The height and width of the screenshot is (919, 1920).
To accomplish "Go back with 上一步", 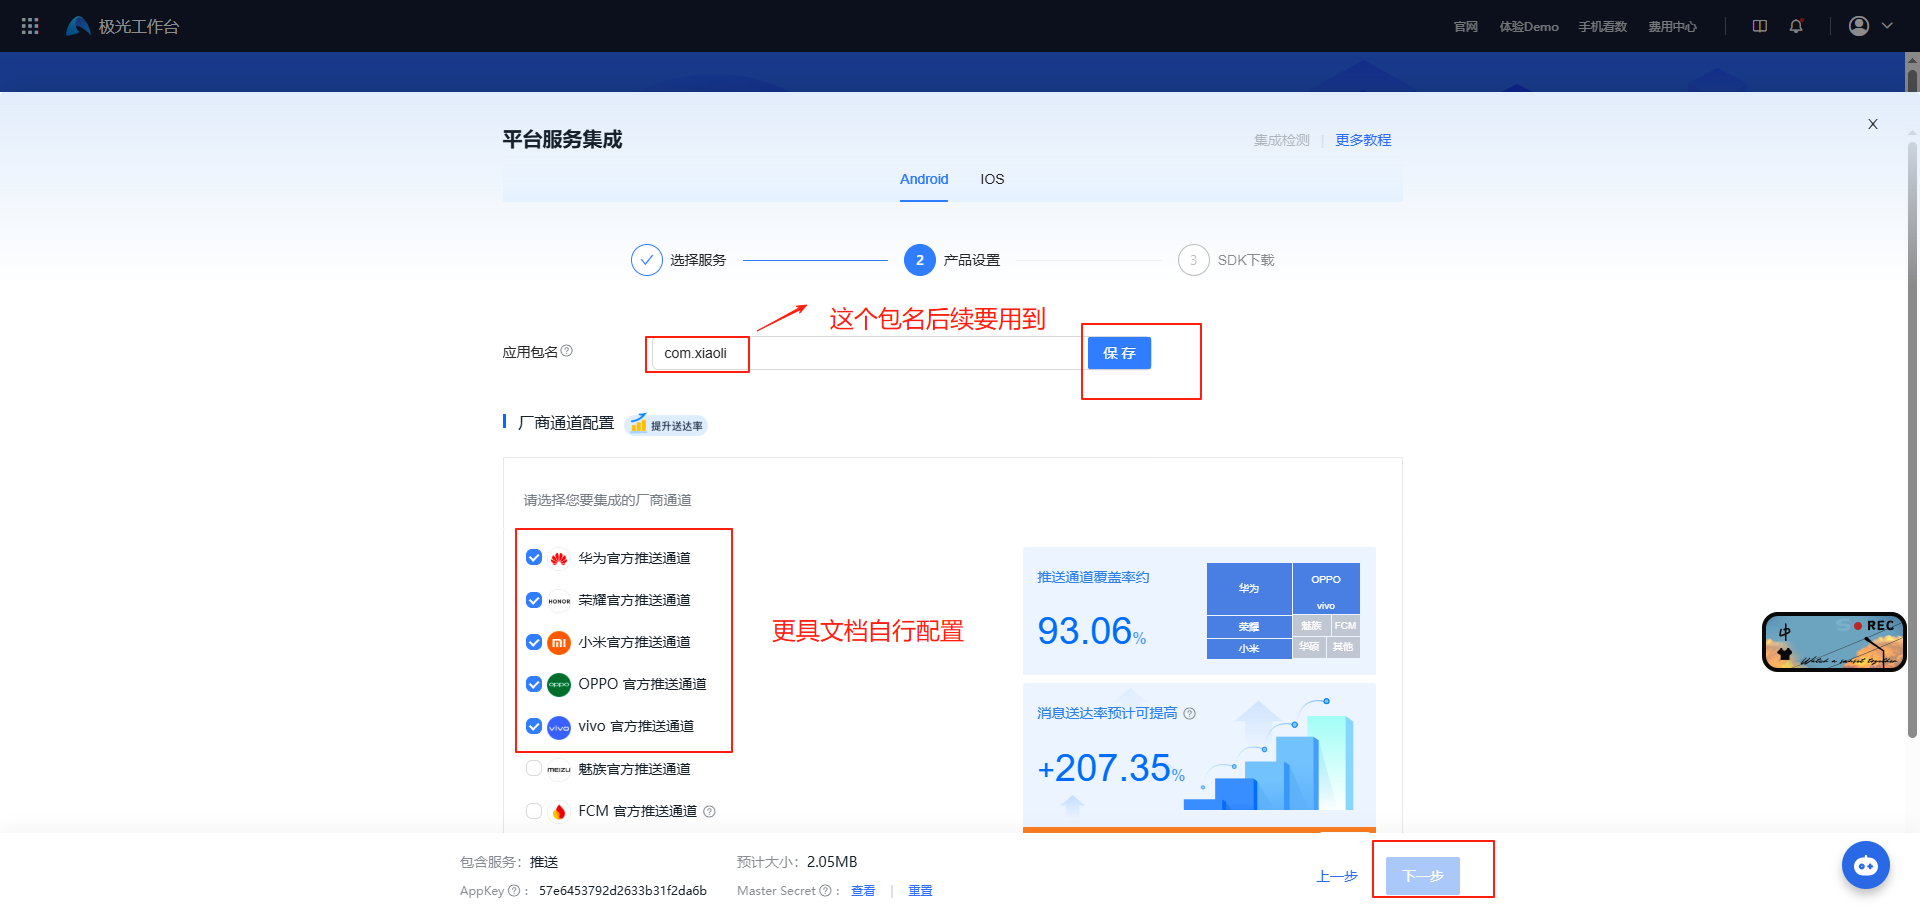I will pos(1337,876).
